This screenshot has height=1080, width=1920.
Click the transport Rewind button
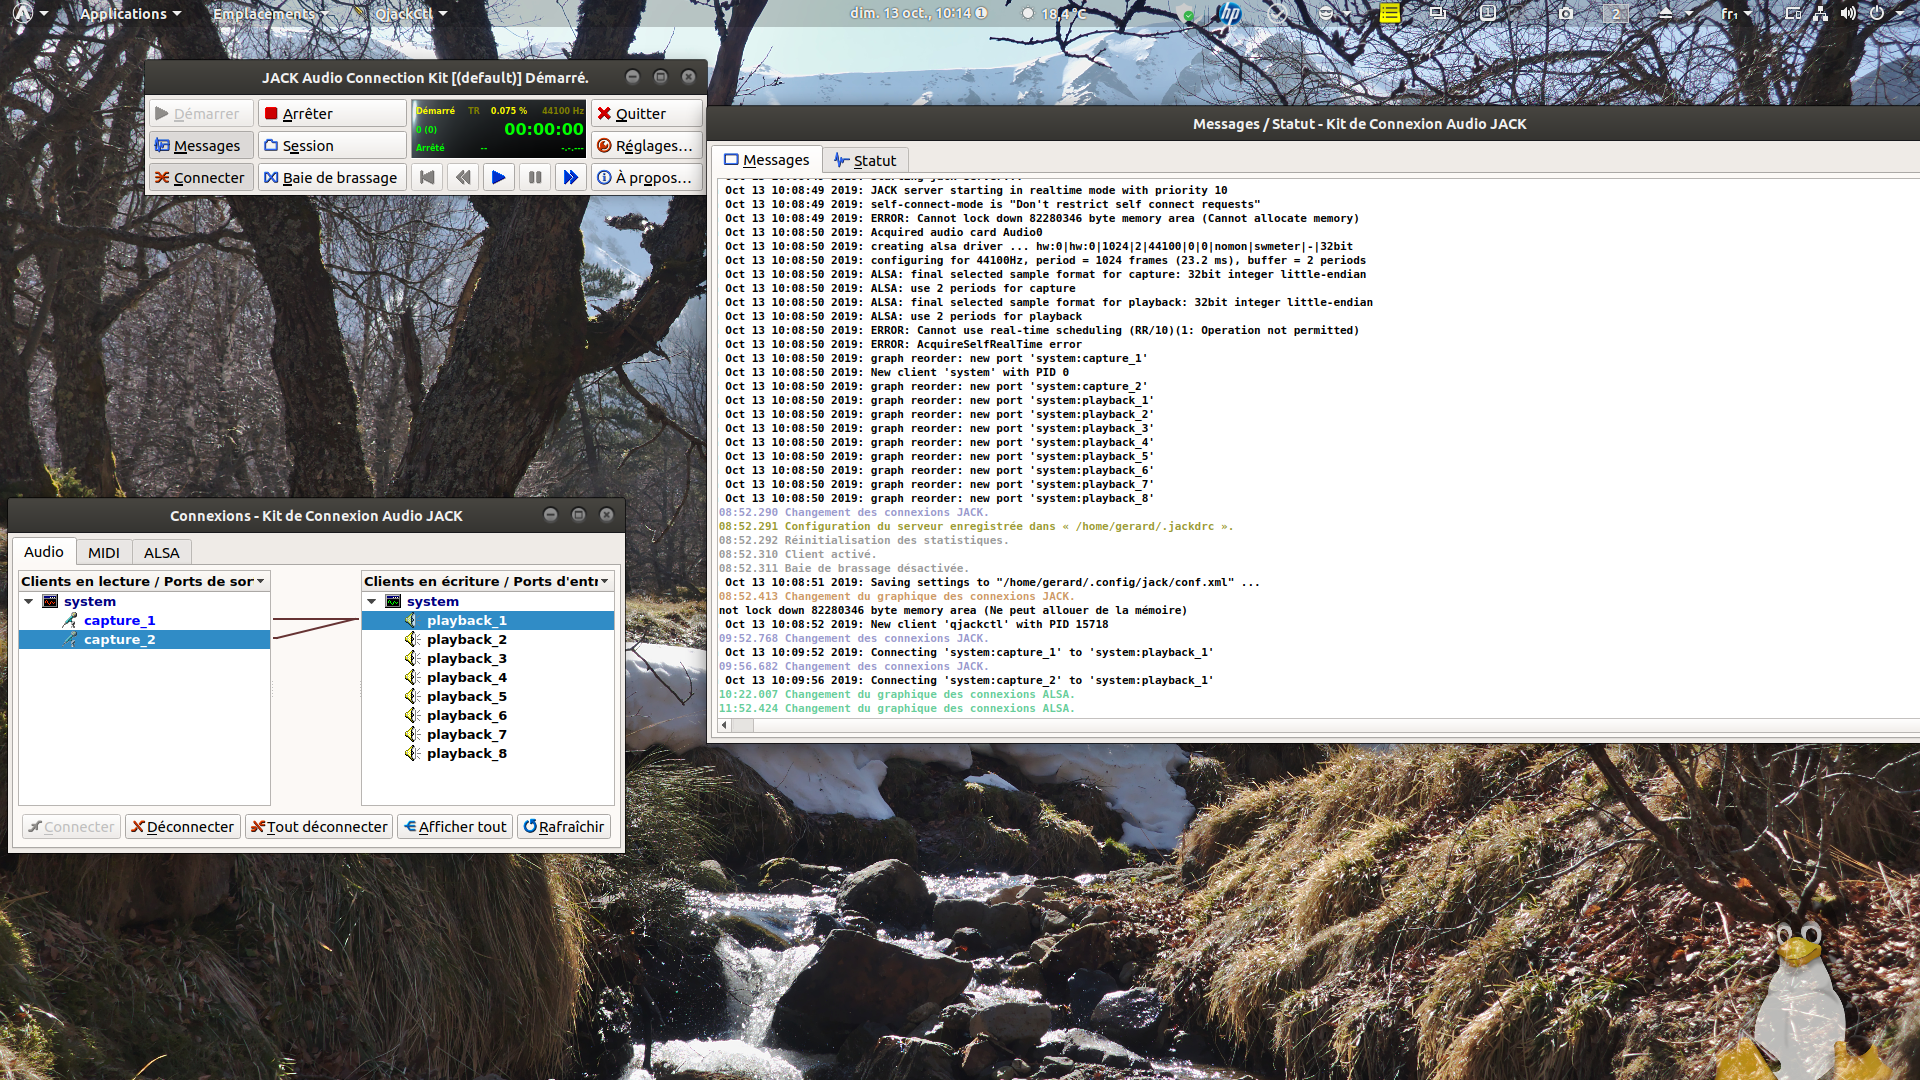[462, 178]
